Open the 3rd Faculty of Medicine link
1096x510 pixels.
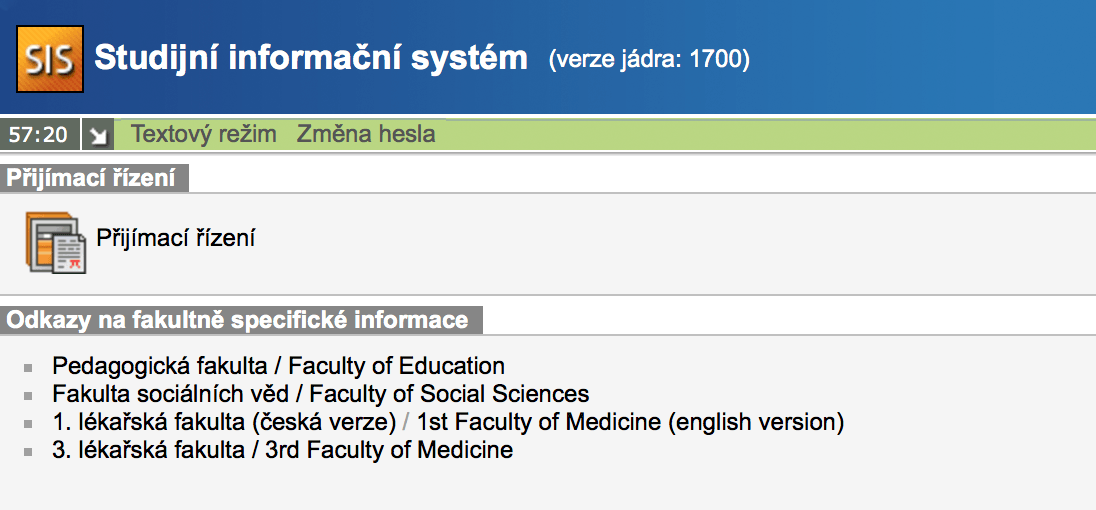point(282,450)
